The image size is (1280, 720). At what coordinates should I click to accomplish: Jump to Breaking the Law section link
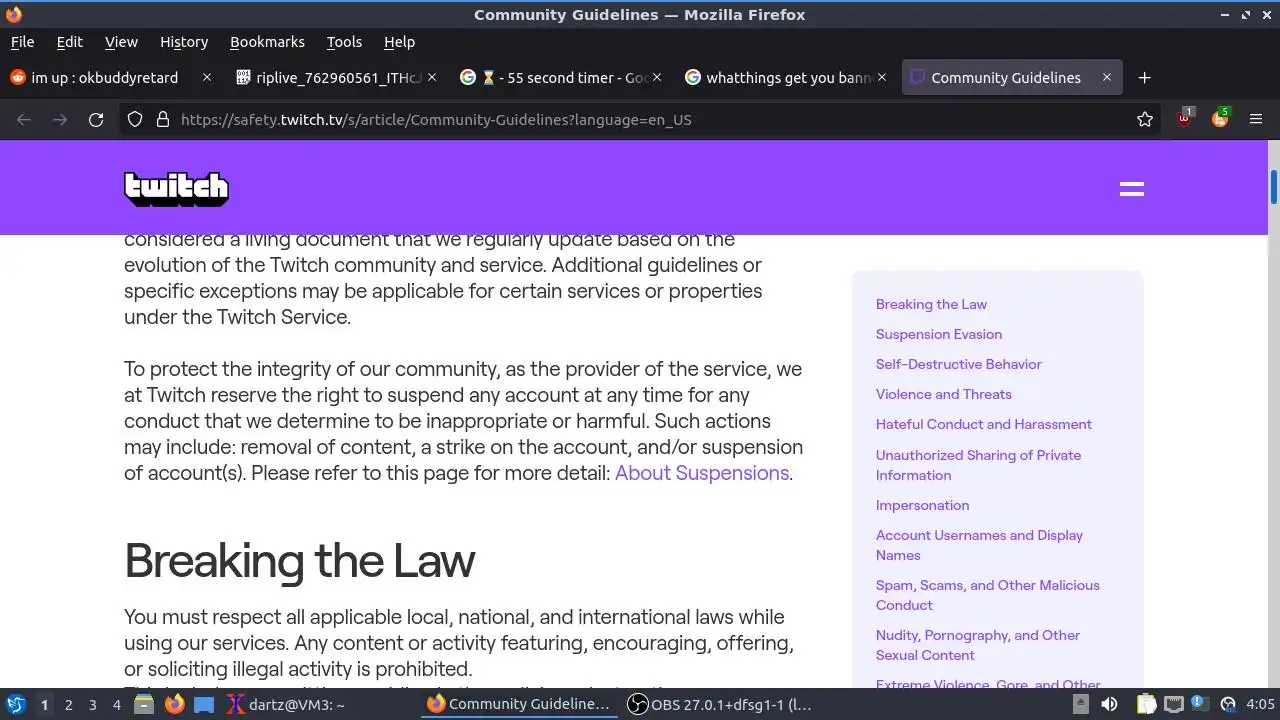point(931,304)
